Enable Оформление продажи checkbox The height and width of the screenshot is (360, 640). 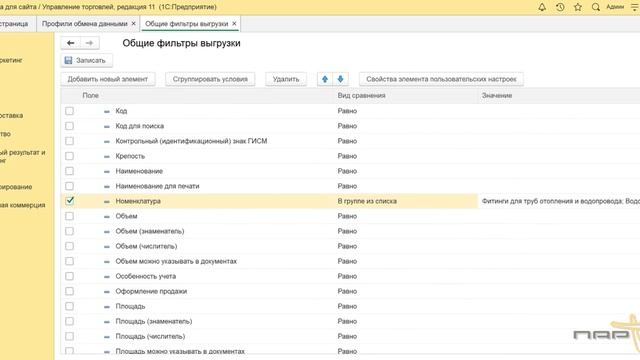69,291
